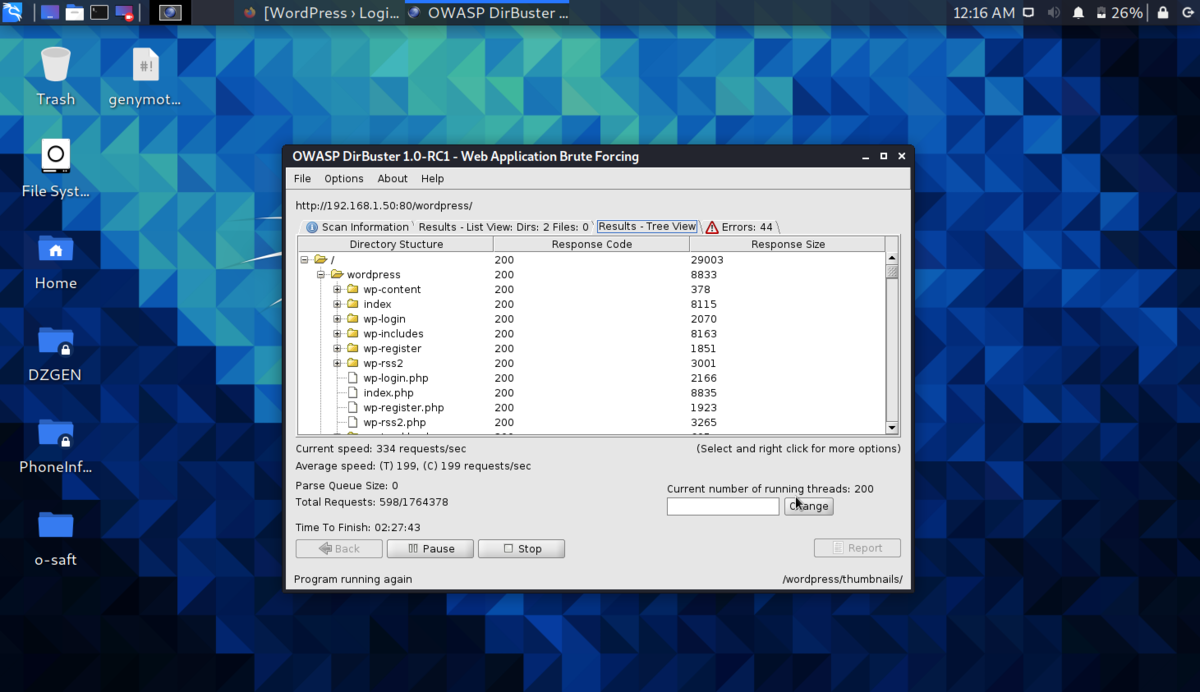Select the File System desktop icon
The image size is (1200, 692).
pos(55,168)
